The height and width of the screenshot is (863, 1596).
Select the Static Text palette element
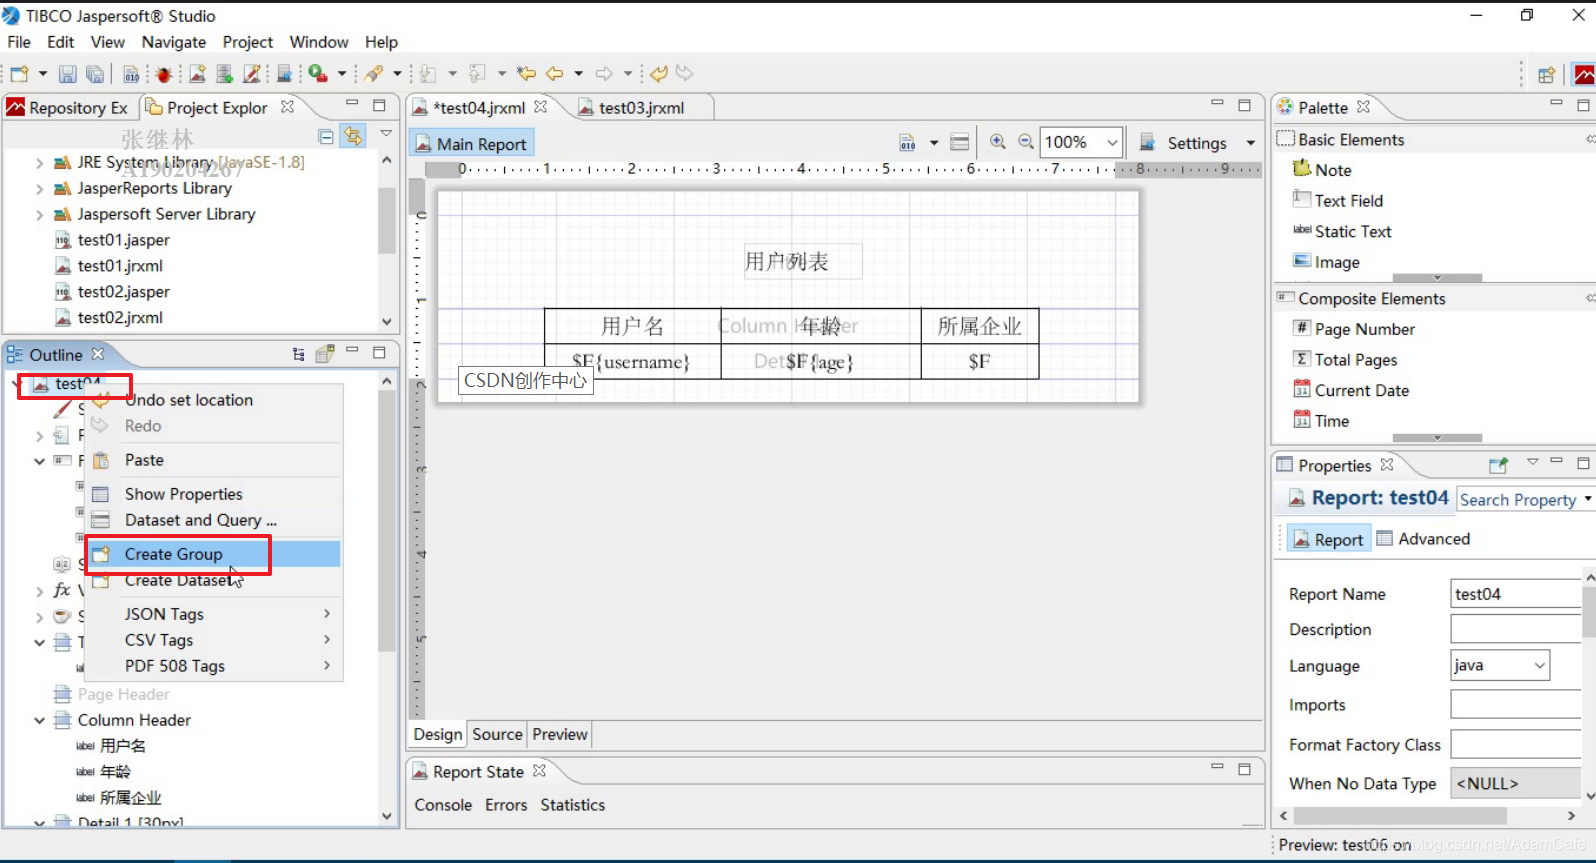tap(1342, 231)
